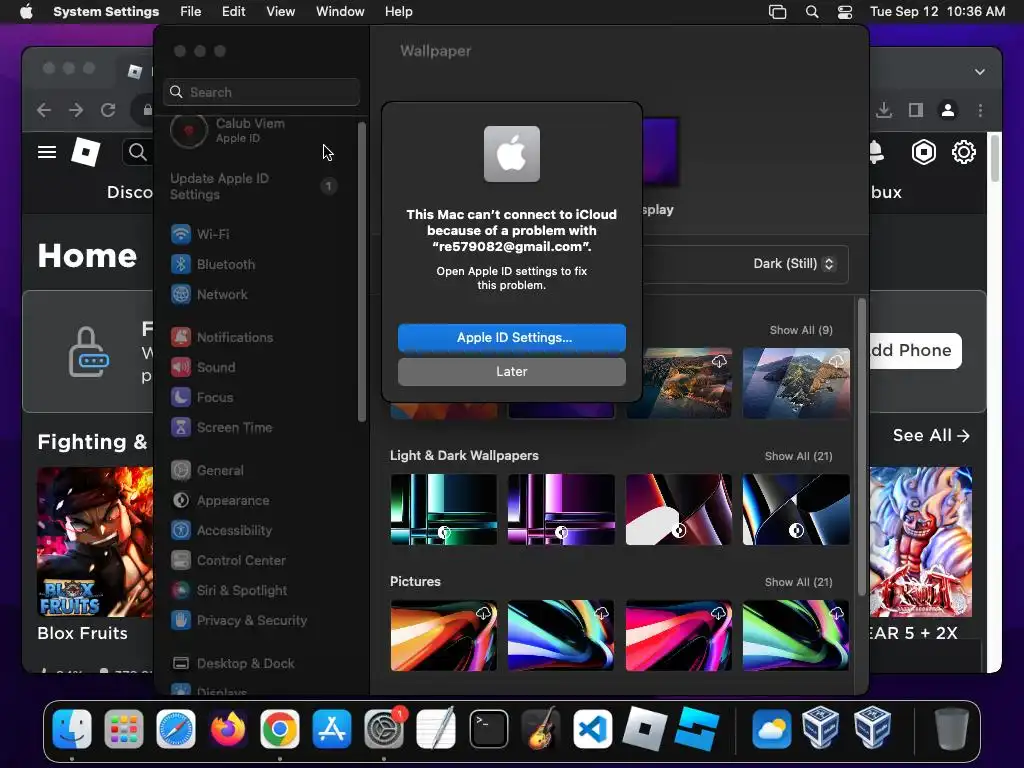The width and height of the screenshot is (1024, 768).
Task: Open Apple ID Settings from the dialog
Action: point(511,338)
